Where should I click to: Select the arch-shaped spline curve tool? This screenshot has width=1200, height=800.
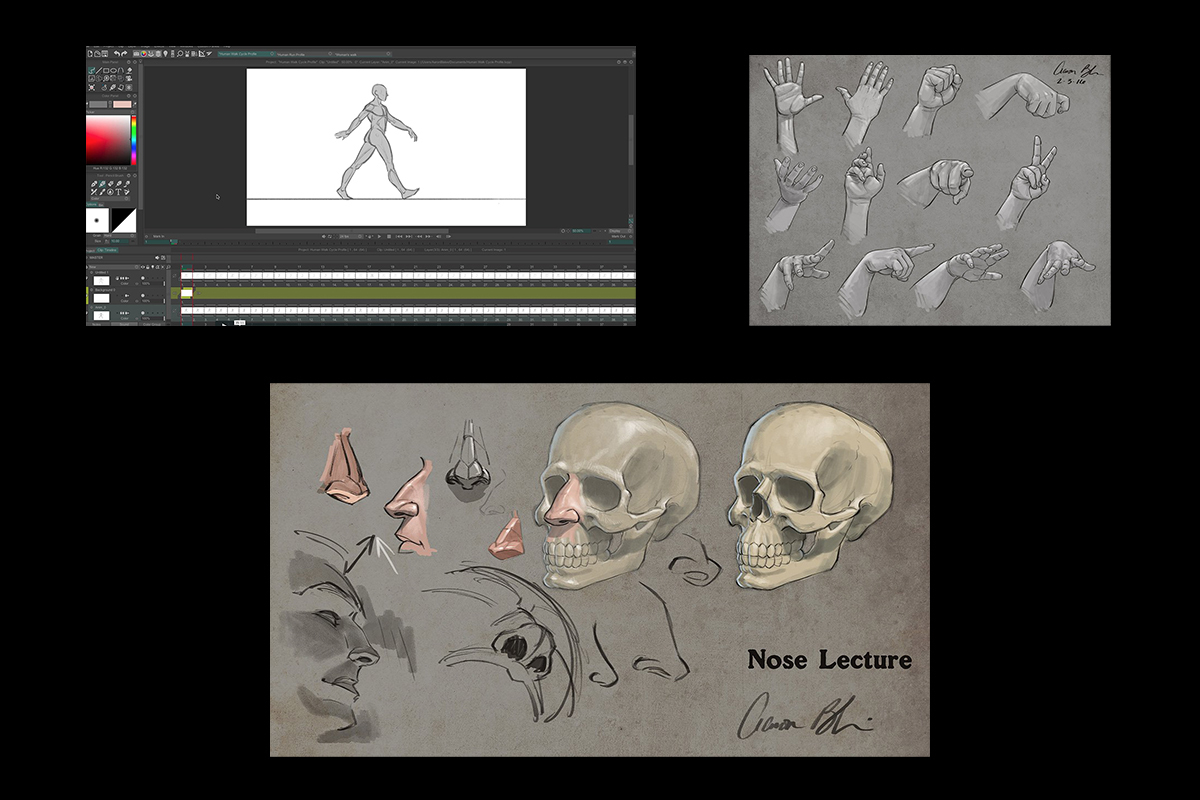(121, 71)
